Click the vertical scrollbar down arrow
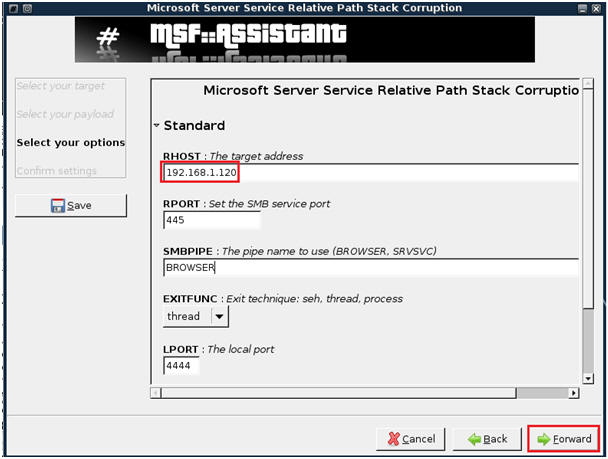 [588, 378]
